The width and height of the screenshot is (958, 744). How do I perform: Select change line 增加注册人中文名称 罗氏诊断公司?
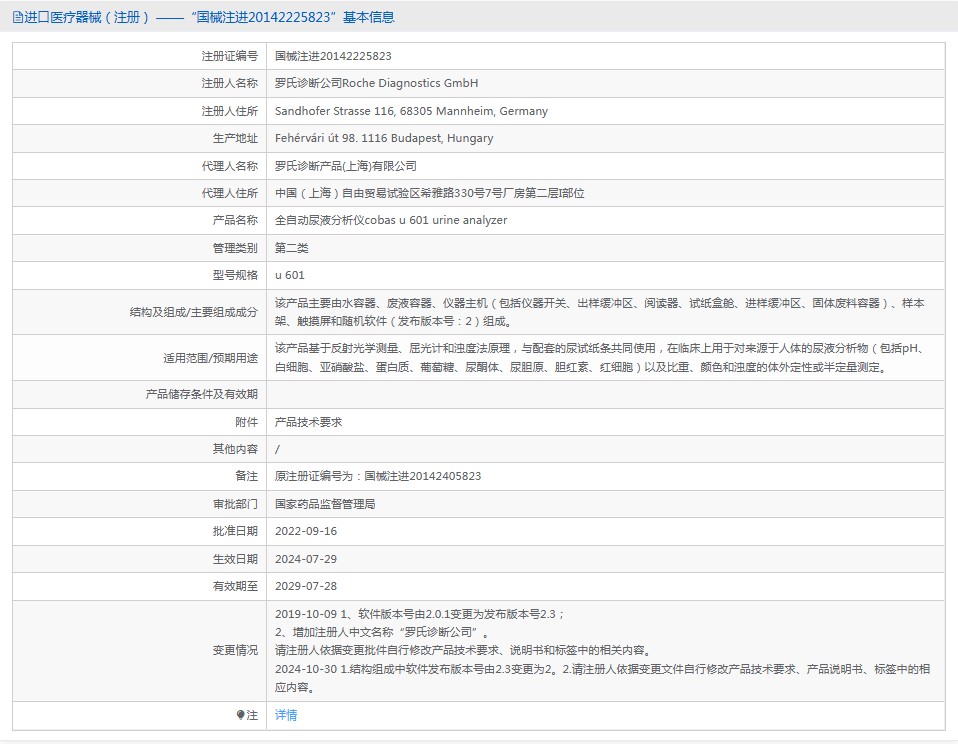coord(382,632)
